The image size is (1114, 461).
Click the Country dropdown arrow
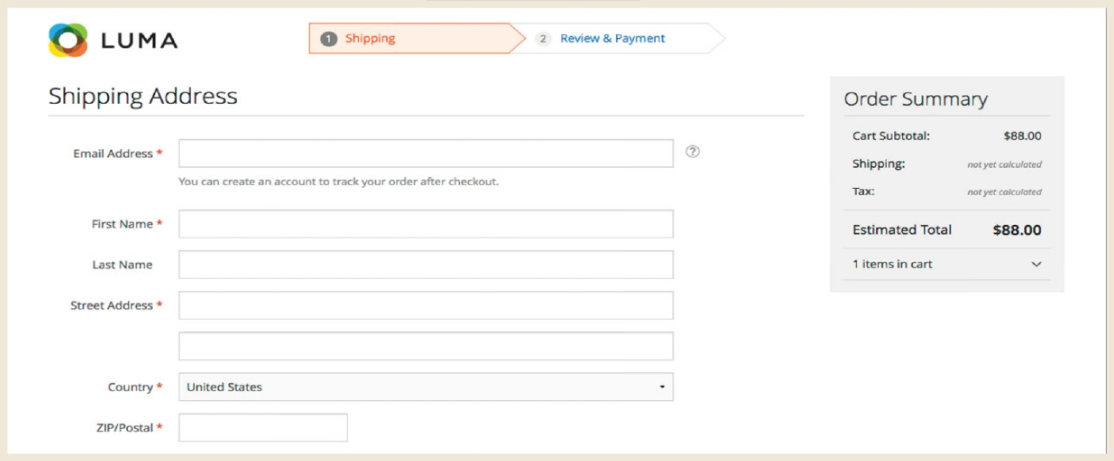point(661,388)
